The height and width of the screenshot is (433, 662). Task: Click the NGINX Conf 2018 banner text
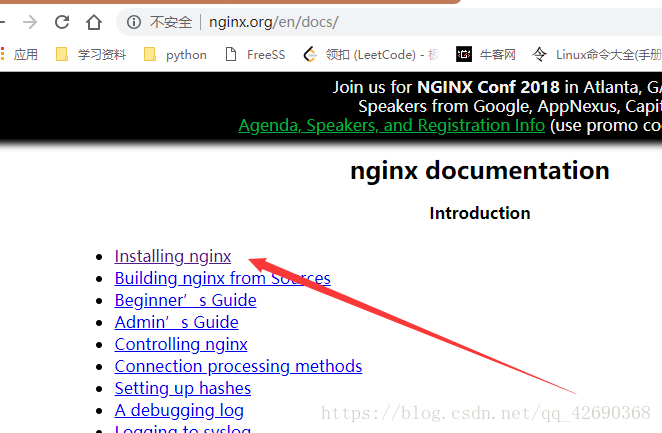(488, 87)
